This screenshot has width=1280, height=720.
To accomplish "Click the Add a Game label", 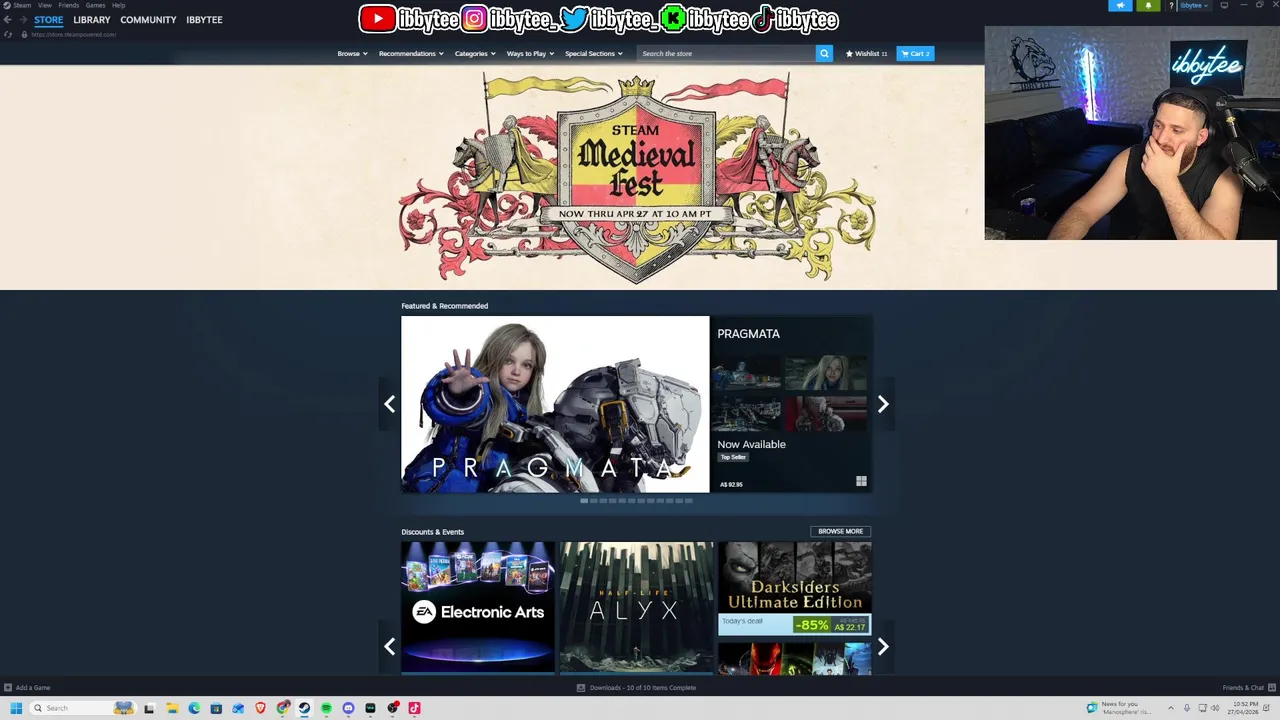I will tap(33, 687).
